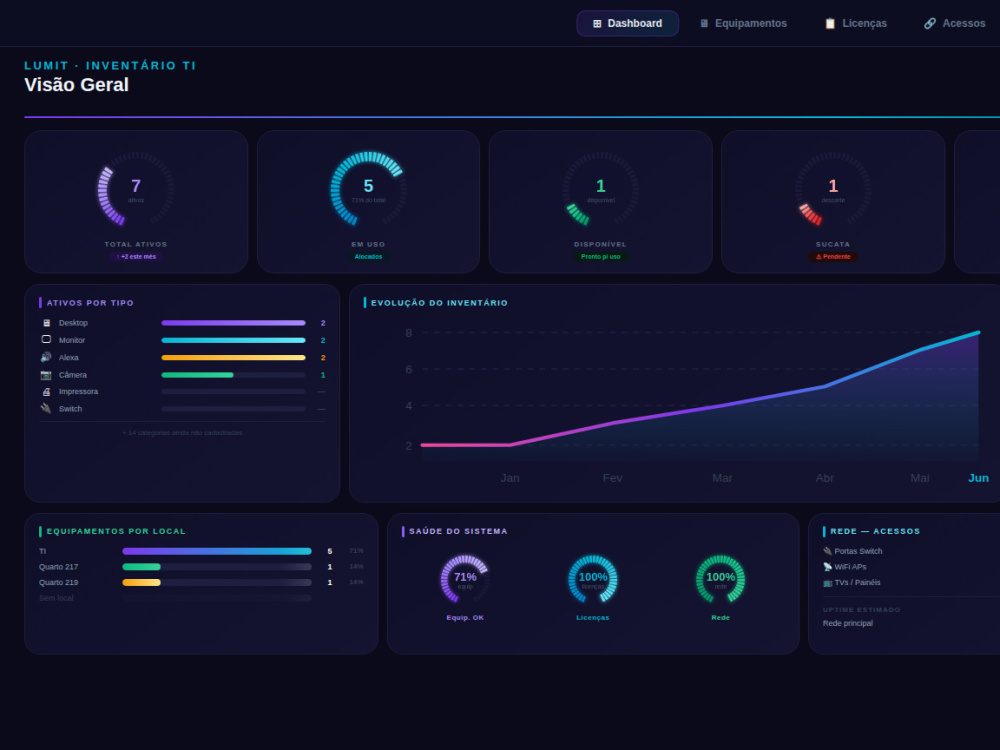Viewport: 1000px width, 750px height.
Task: Click the 'Portas Switch' text entry
Action: point(858,551)
